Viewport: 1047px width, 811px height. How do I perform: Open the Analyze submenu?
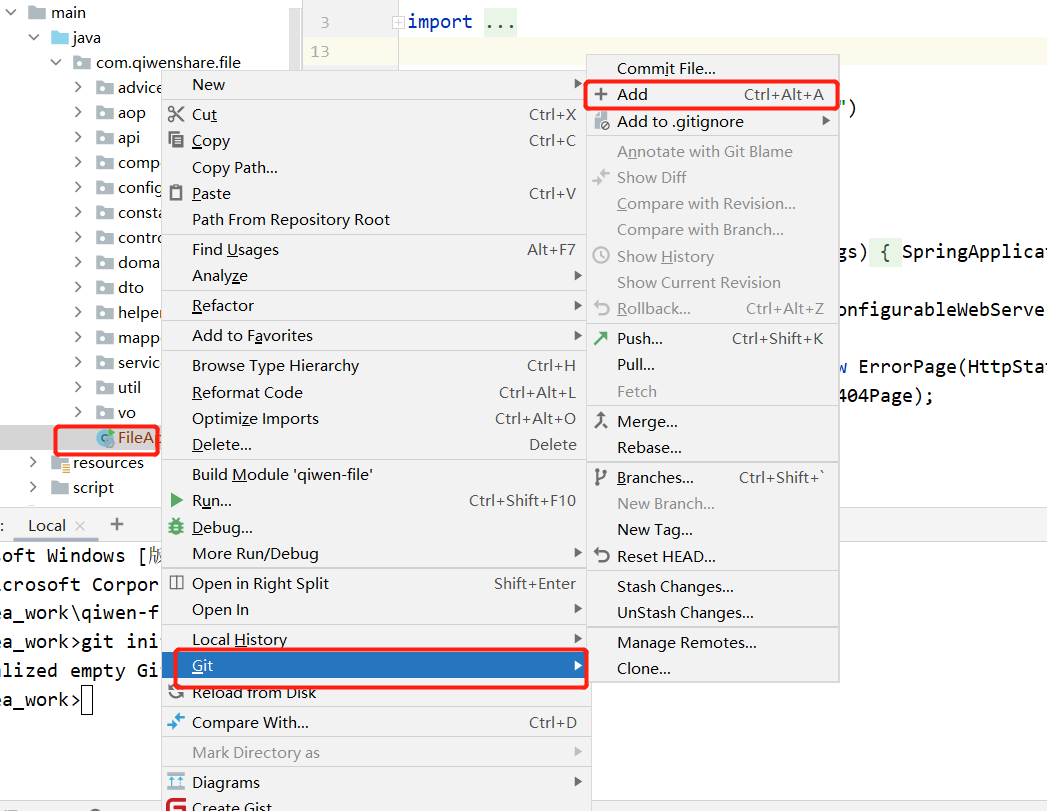[374, 275]
